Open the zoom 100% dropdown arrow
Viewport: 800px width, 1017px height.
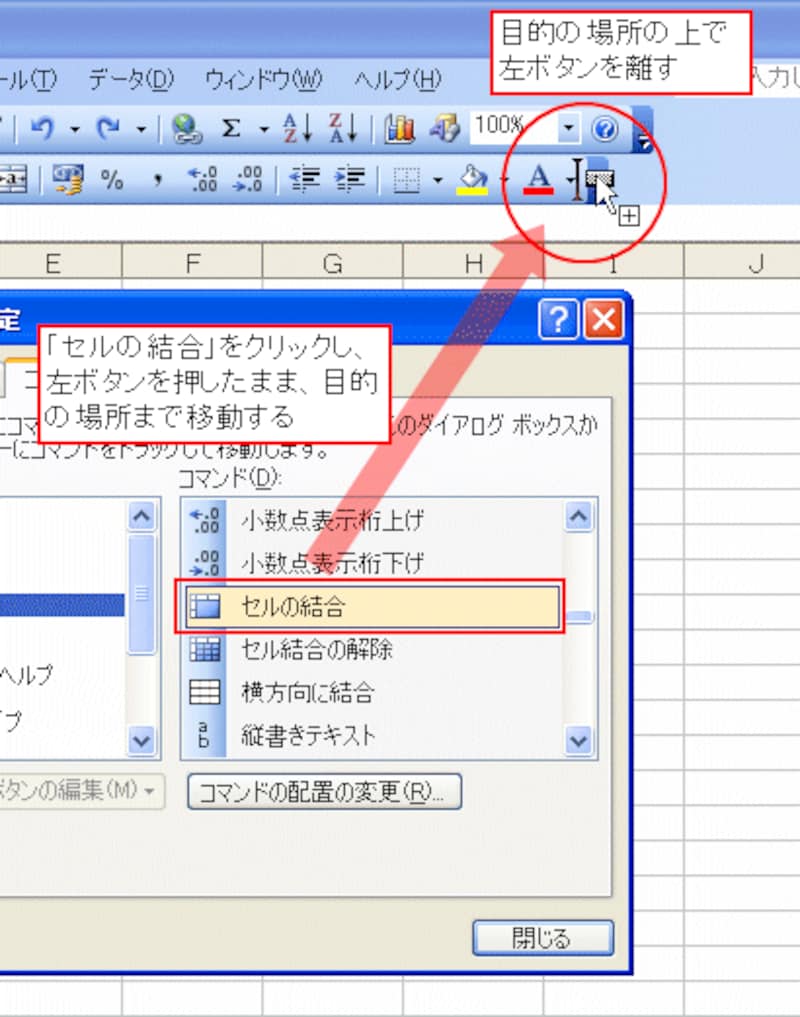(x=568, y=128)
